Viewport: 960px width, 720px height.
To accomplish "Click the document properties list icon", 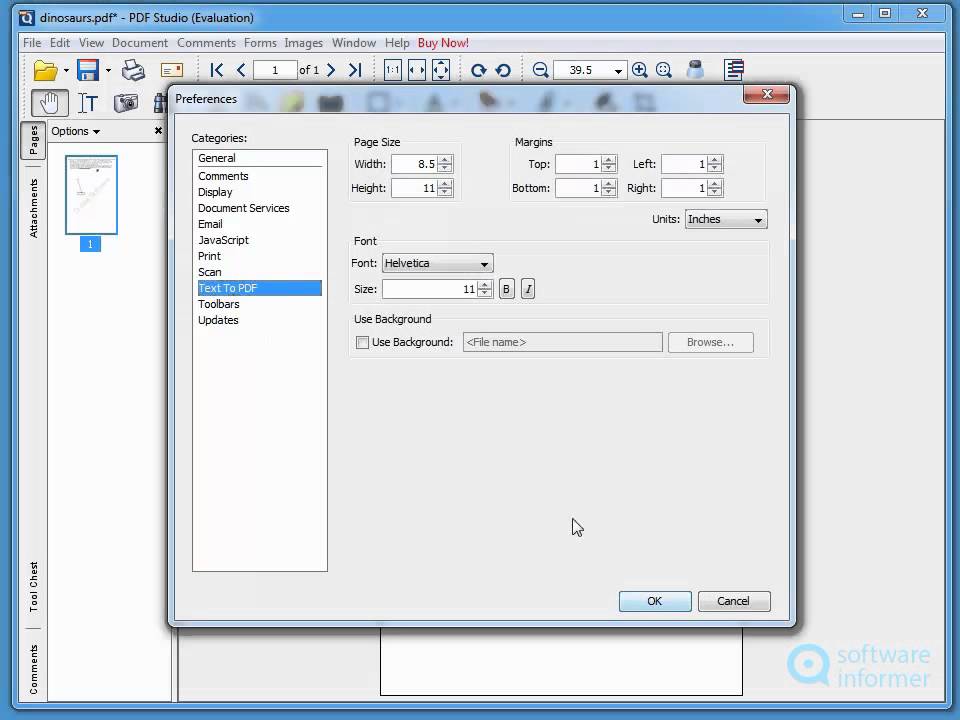I will 733,70.
